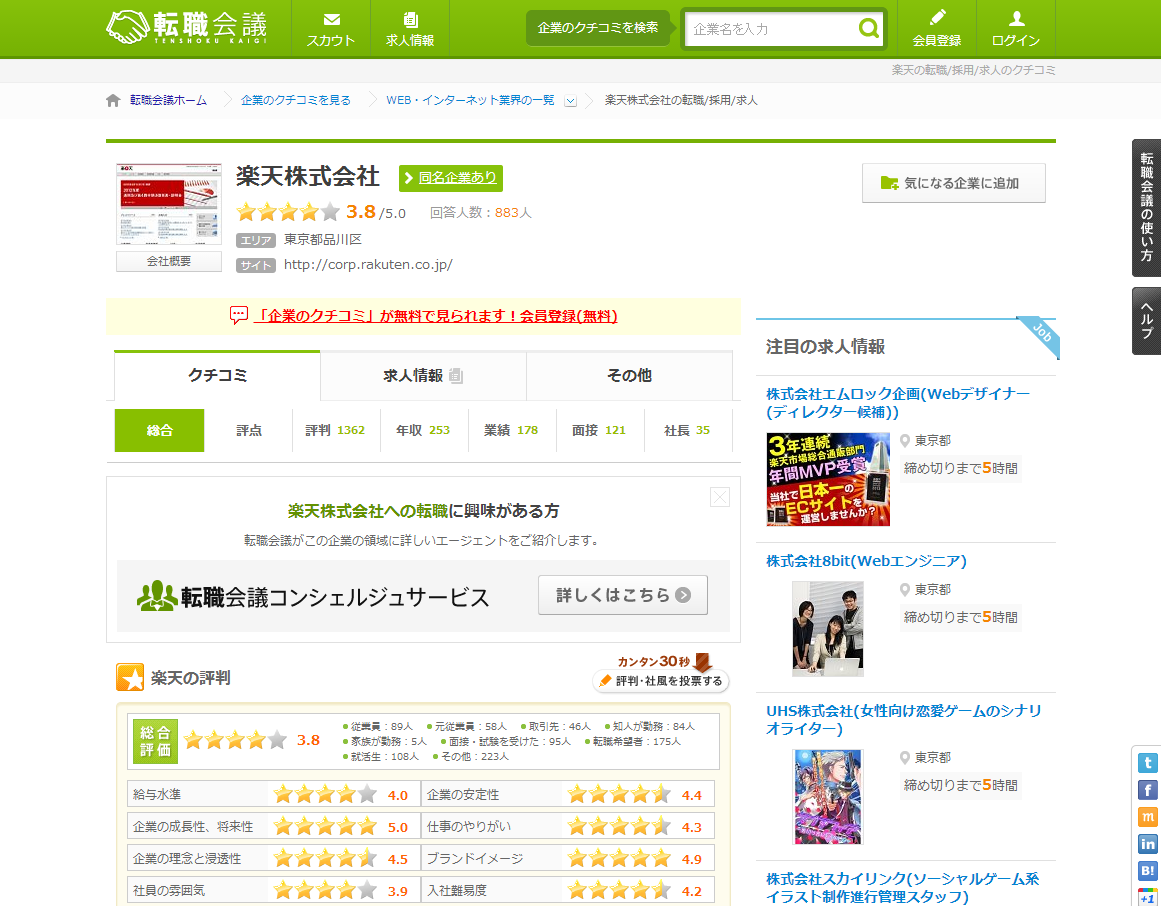Image resolution: width=1166 pixels, height=906 pixels.
Task: Share on LinkedIn via sidebar icon
Action: pyautogui.click(x=1147, y=844)
